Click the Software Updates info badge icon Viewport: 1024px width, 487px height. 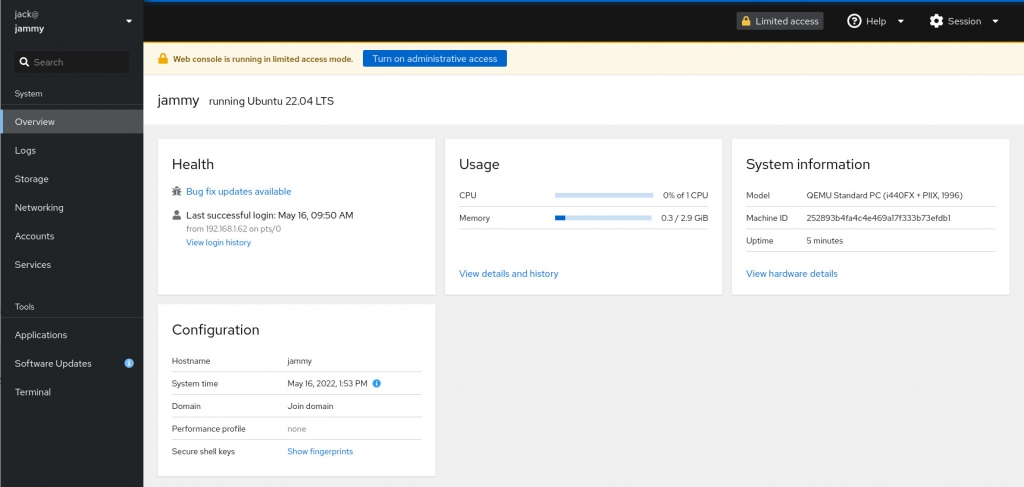(x=129, y=363)
